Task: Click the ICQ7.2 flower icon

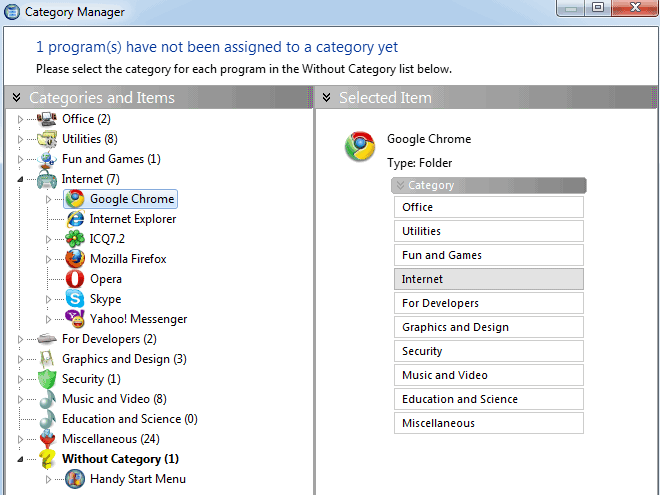Action: [x=75, y=239]
